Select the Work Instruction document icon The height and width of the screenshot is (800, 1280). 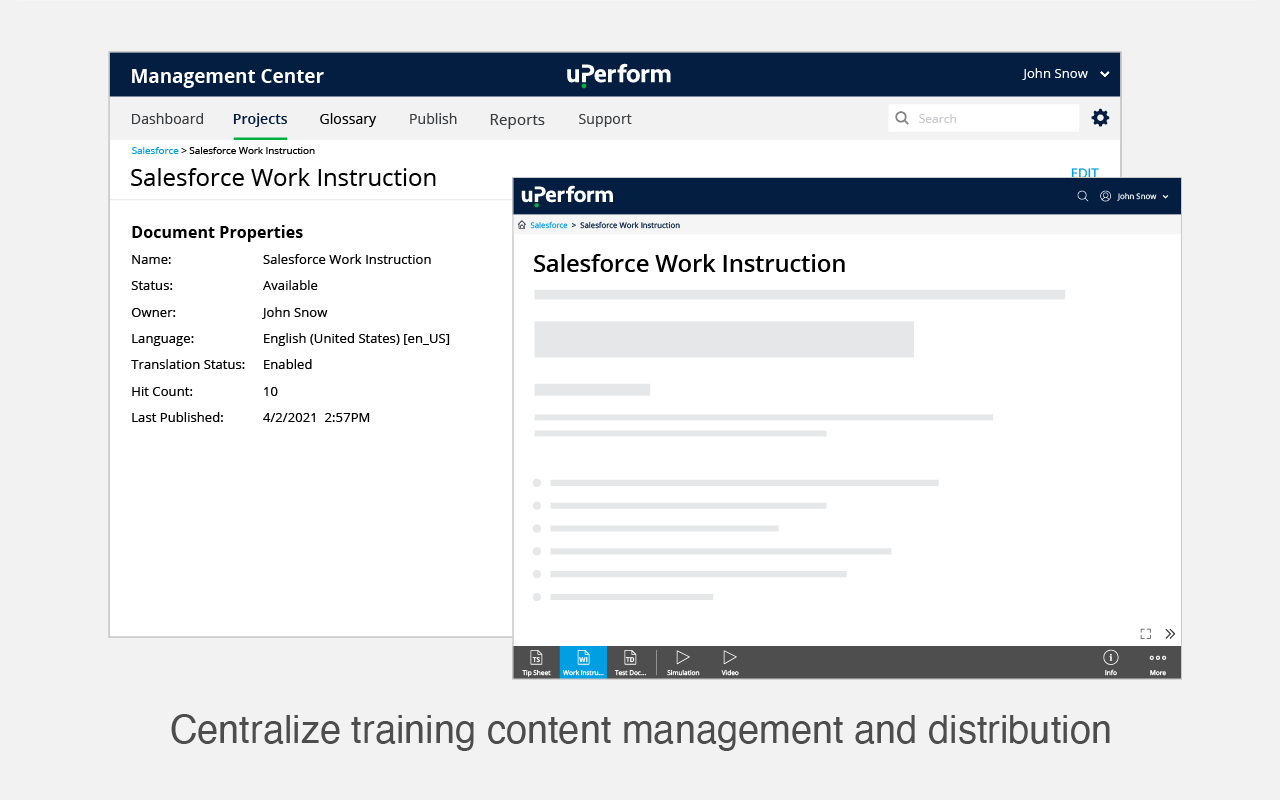tap(583, 662)
